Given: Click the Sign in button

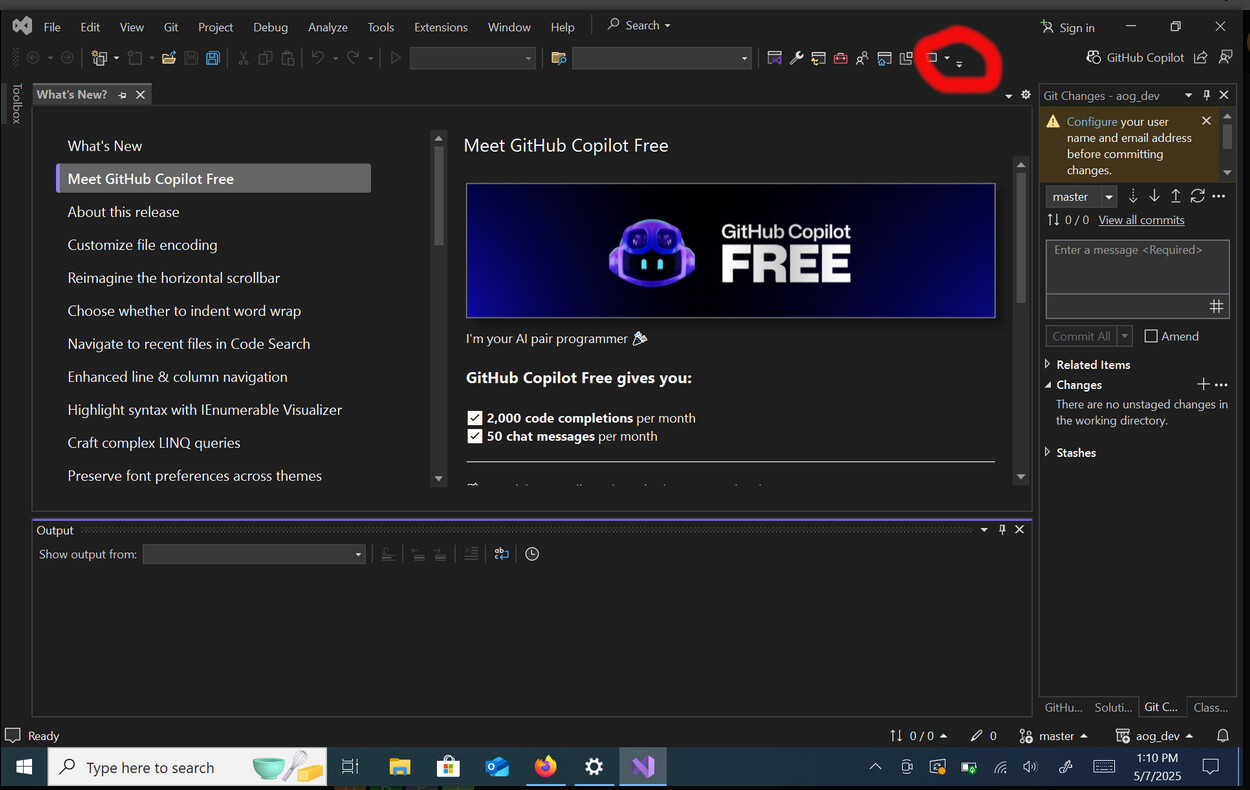Looking at the screenshot, I should 1068,27.
